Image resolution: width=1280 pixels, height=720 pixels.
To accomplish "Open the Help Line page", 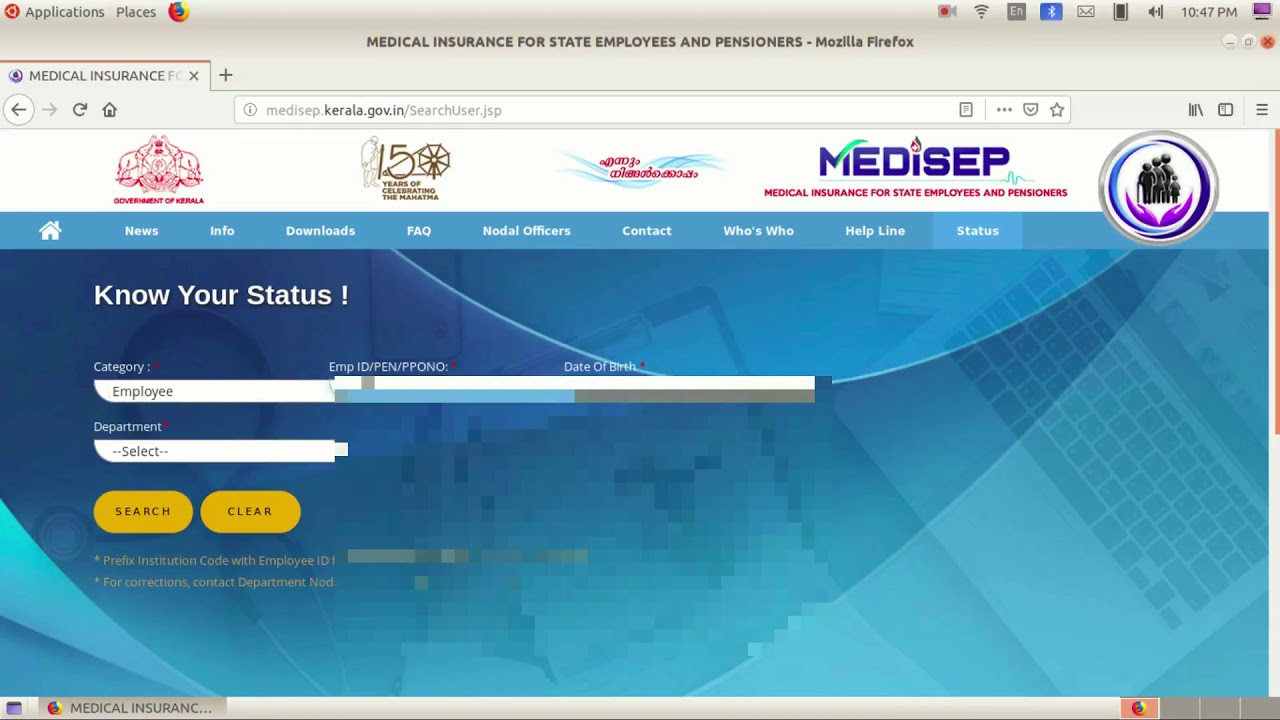I will (x=875, y=231).
